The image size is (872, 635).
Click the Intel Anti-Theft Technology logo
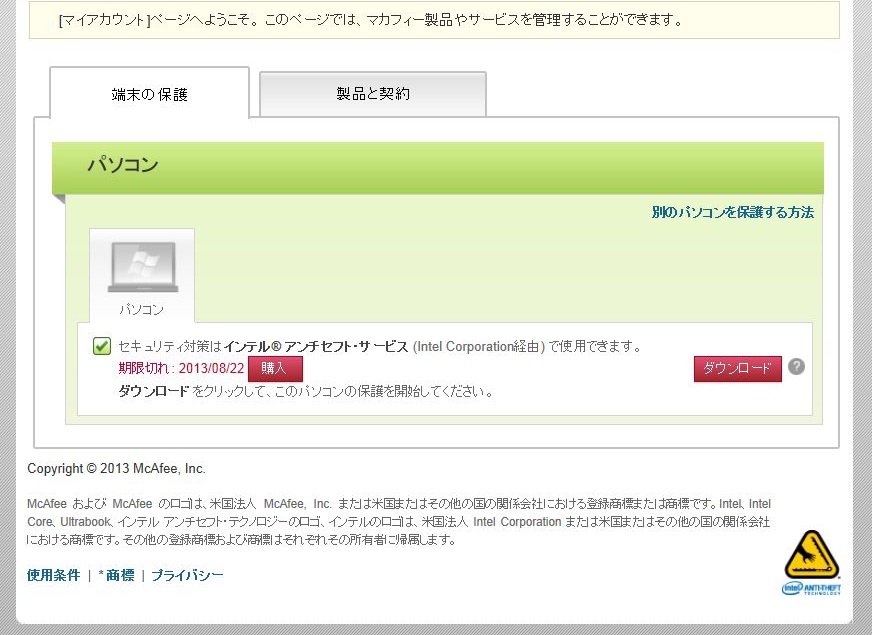pos(811,563)
